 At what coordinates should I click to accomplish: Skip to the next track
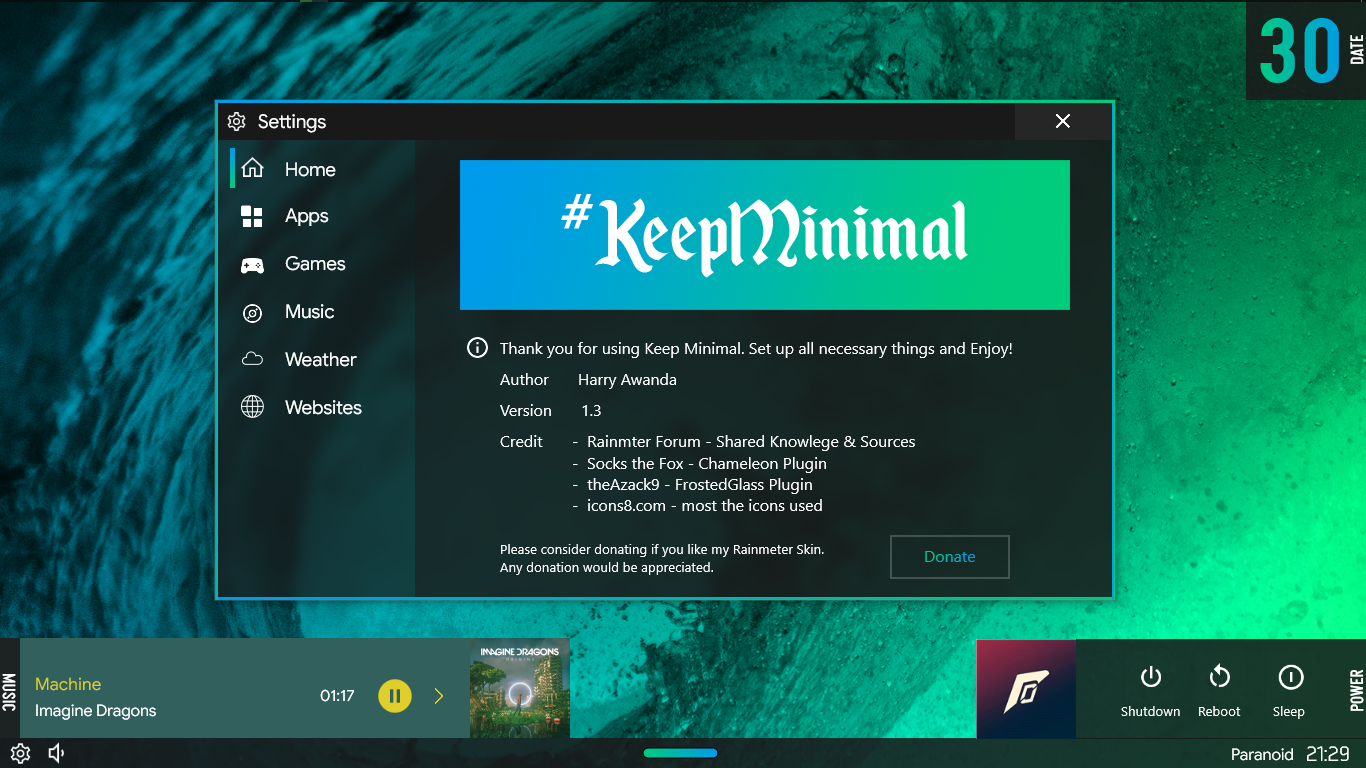point(439,696)
